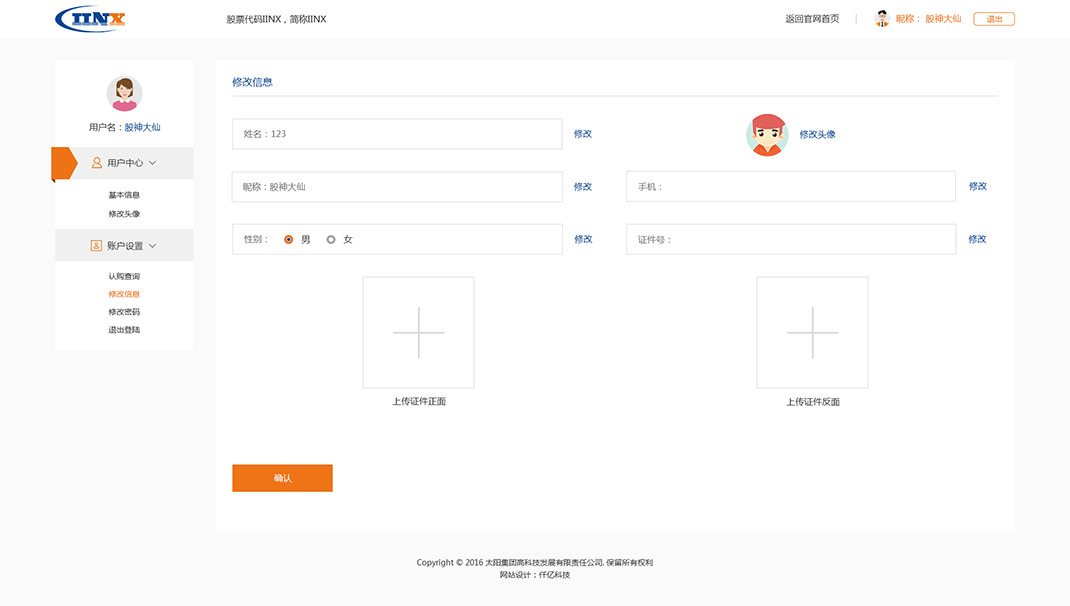Click the 退出 button in header
The height and width of the screenshot is (606, 1070).
[x=994, y=19]
